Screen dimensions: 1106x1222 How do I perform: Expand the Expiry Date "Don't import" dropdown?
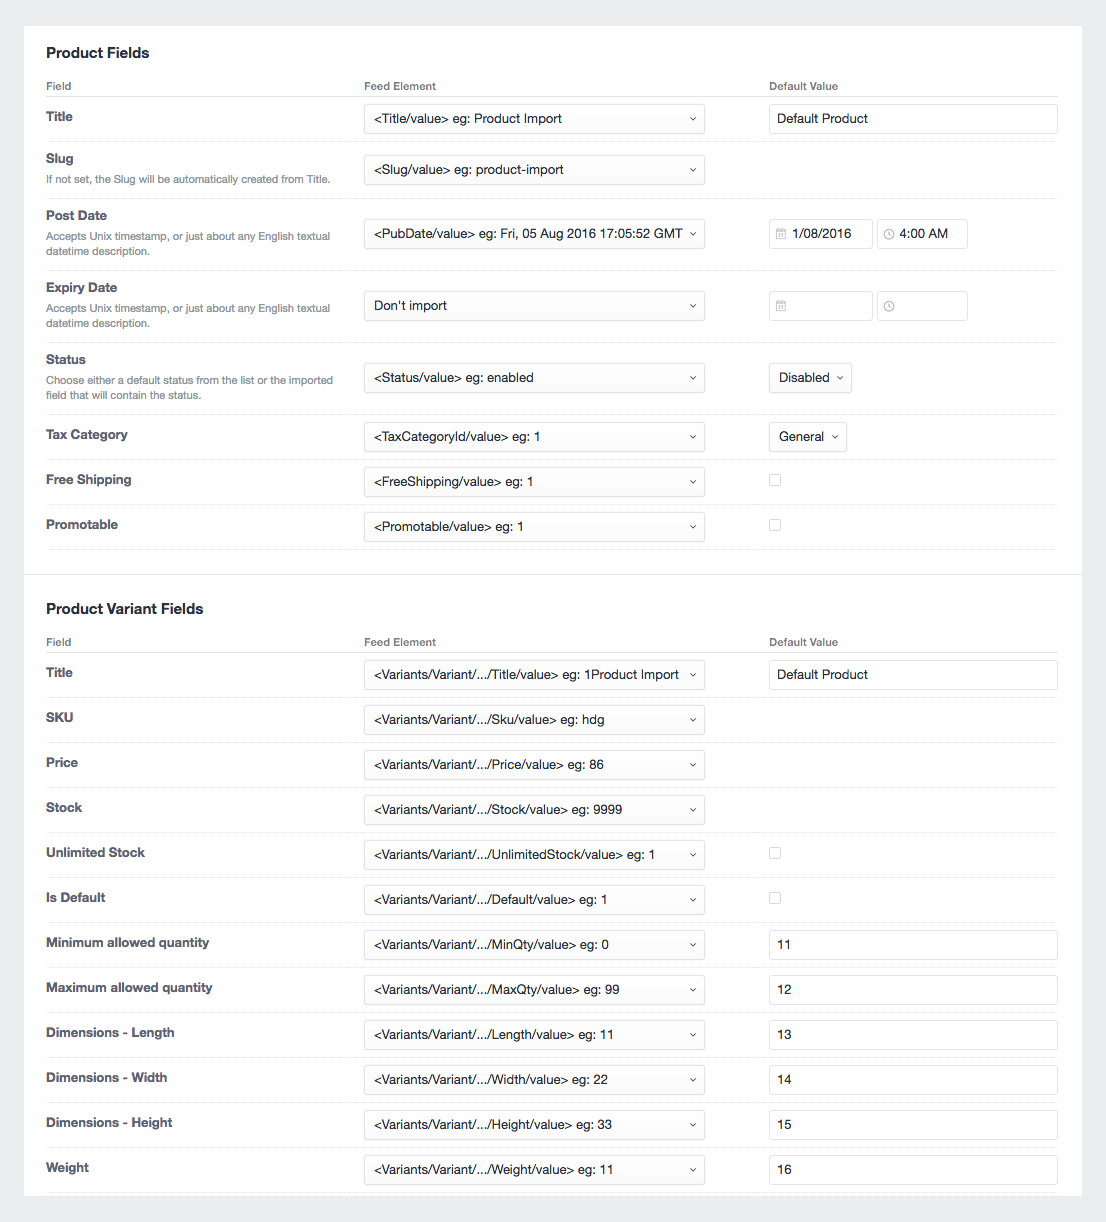point(534,306)
